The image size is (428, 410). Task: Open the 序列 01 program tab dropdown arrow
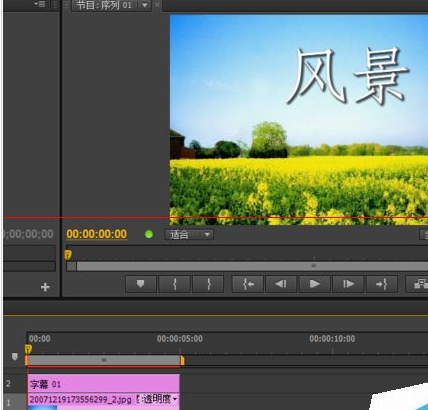(145, 5)
